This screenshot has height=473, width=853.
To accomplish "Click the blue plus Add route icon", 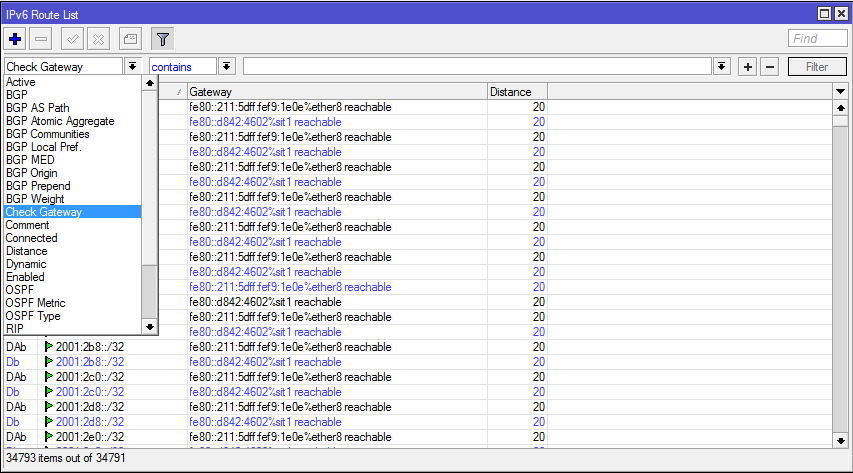I will pos(15,39).
